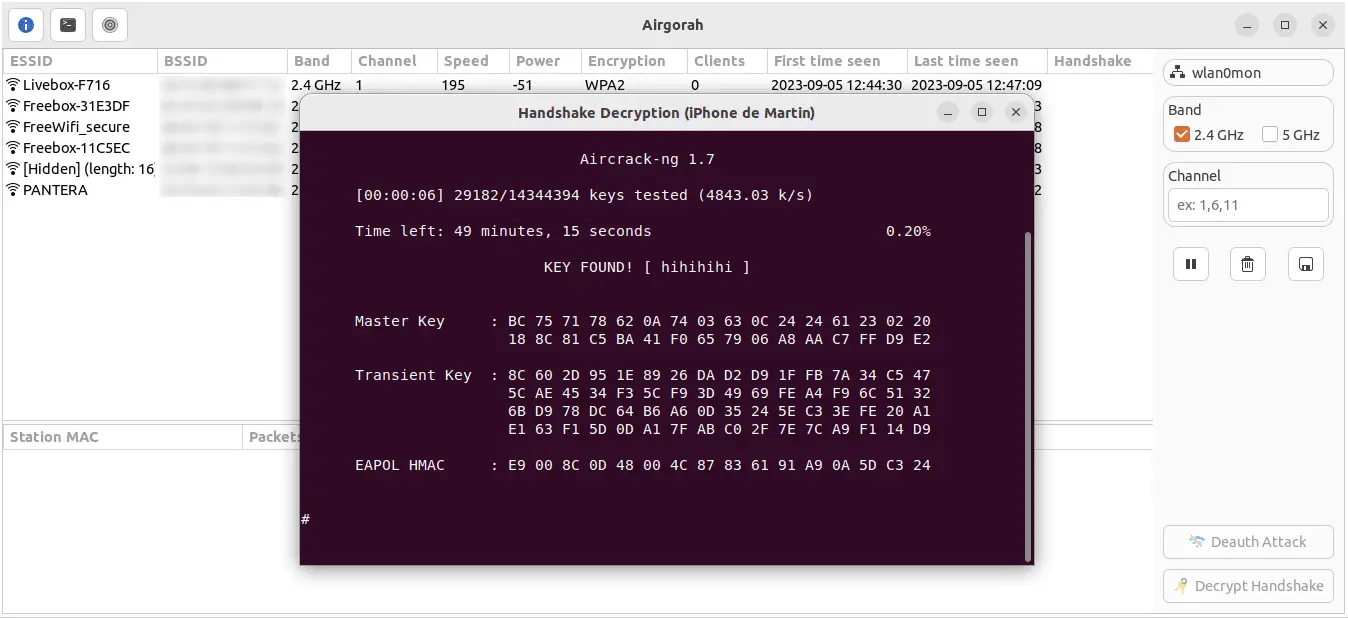Pause scanning with the pause button
This screenshot has width=1348, height=618.
click(1191, 264)
